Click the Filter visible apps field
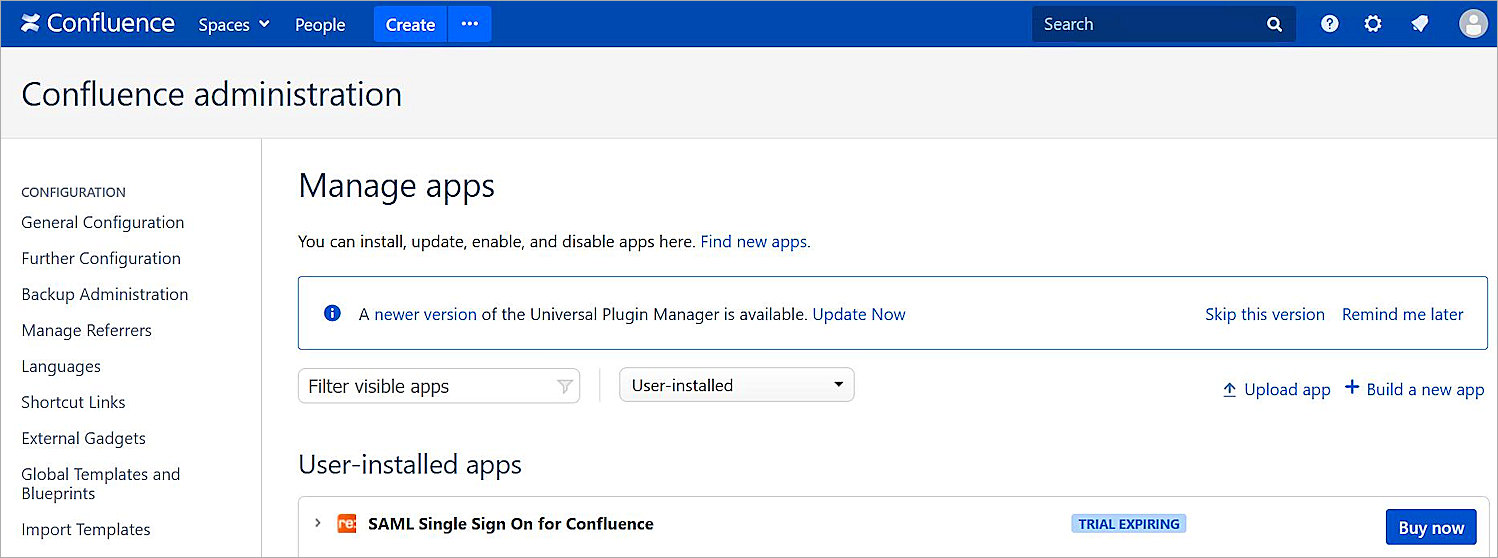This screenshot has width=1498, height=558. (x=428, y=386)
